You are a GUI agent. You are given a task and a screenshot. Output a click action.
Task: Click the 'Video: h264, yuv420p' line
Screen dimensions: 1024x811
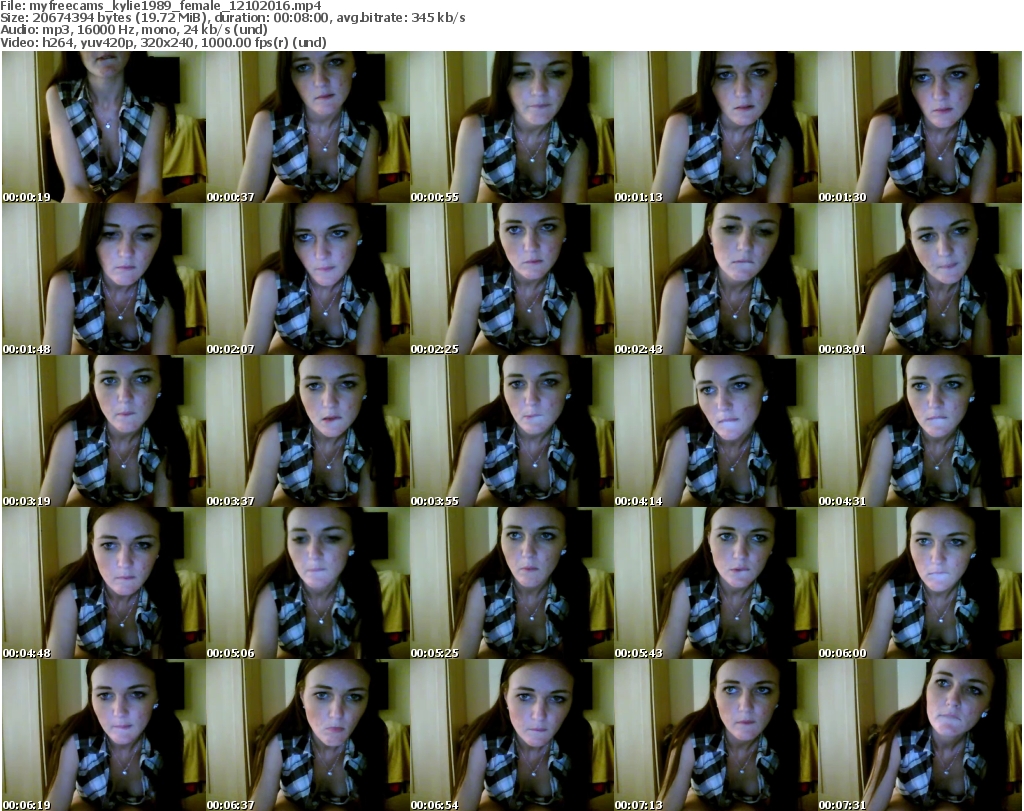[x=163, y=42]
